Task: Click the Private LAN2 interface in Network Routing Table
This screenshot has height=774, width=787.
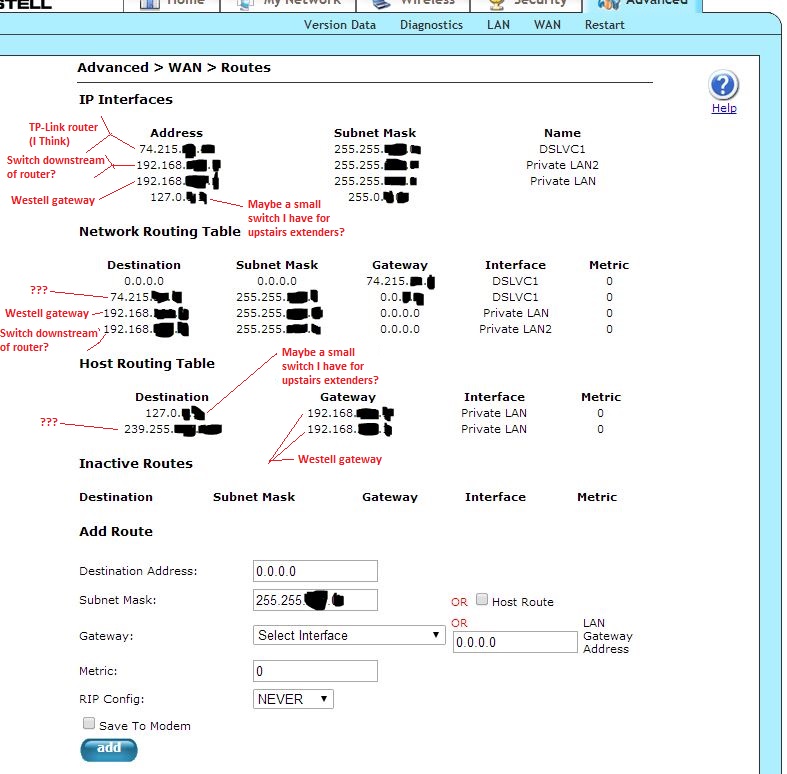Action: pyautogui.click(x=515, y=329)
